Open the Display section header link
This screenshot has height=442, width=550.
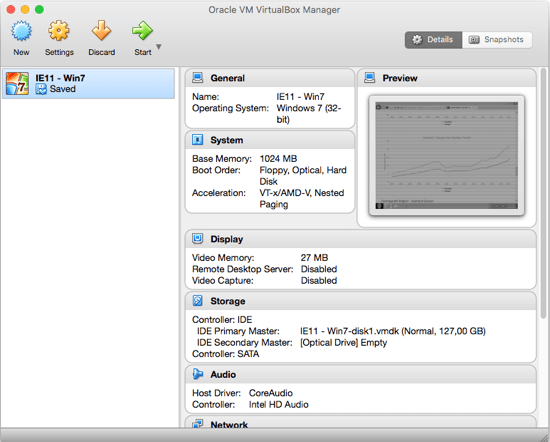tap(227, 239)
